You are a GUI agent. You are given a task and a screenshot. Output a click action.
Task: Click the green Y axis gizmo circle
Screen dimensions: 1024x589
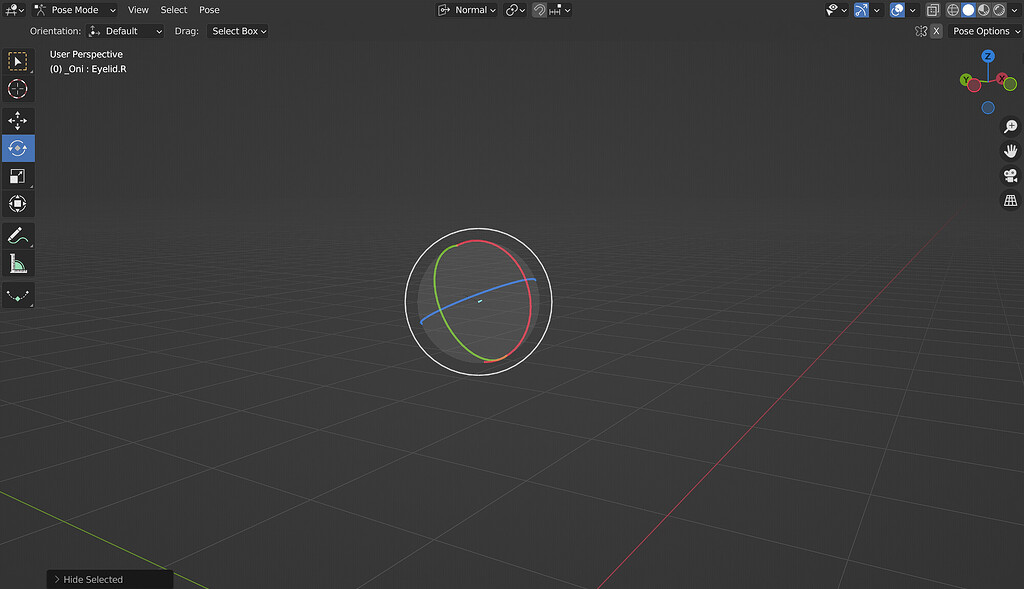(x=965, y=80)
